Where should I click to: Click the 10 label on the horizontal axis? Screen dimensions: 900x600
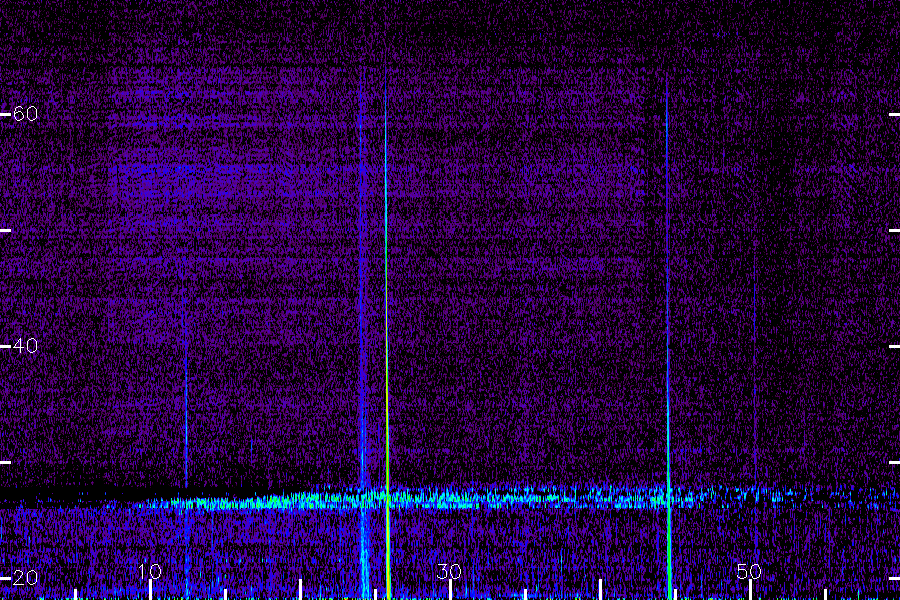150,571
